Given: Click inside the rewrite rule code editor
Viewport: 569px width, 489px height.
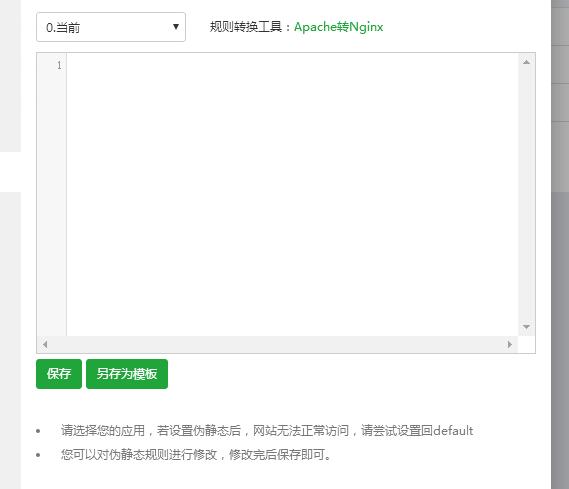Looking at the screenshot, I should [x=292, y=194].
